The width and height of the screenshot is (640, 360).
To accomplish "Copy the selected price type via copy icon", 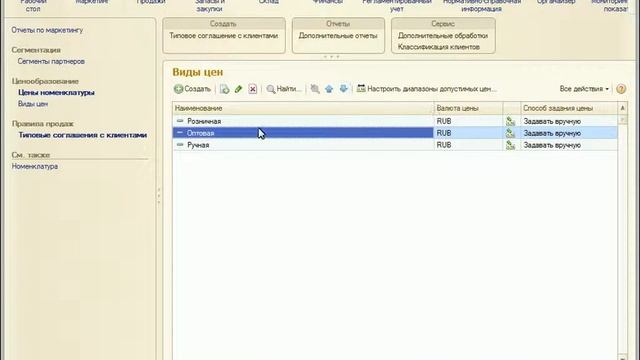I will (x=224, y=89).
